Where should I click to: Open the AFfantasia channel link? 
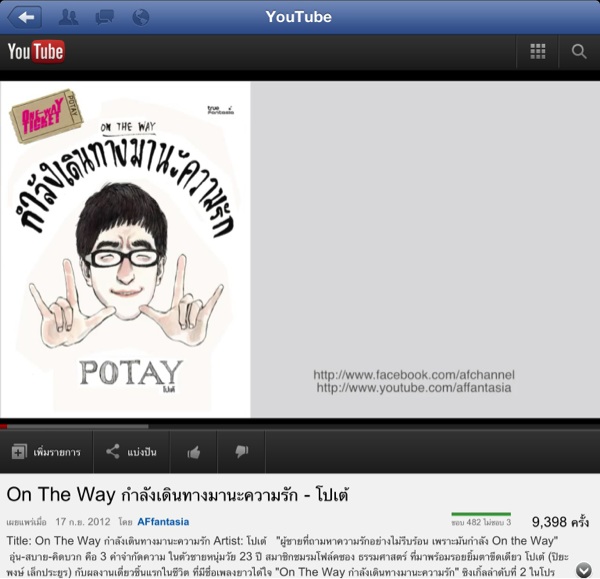[163, 522]
